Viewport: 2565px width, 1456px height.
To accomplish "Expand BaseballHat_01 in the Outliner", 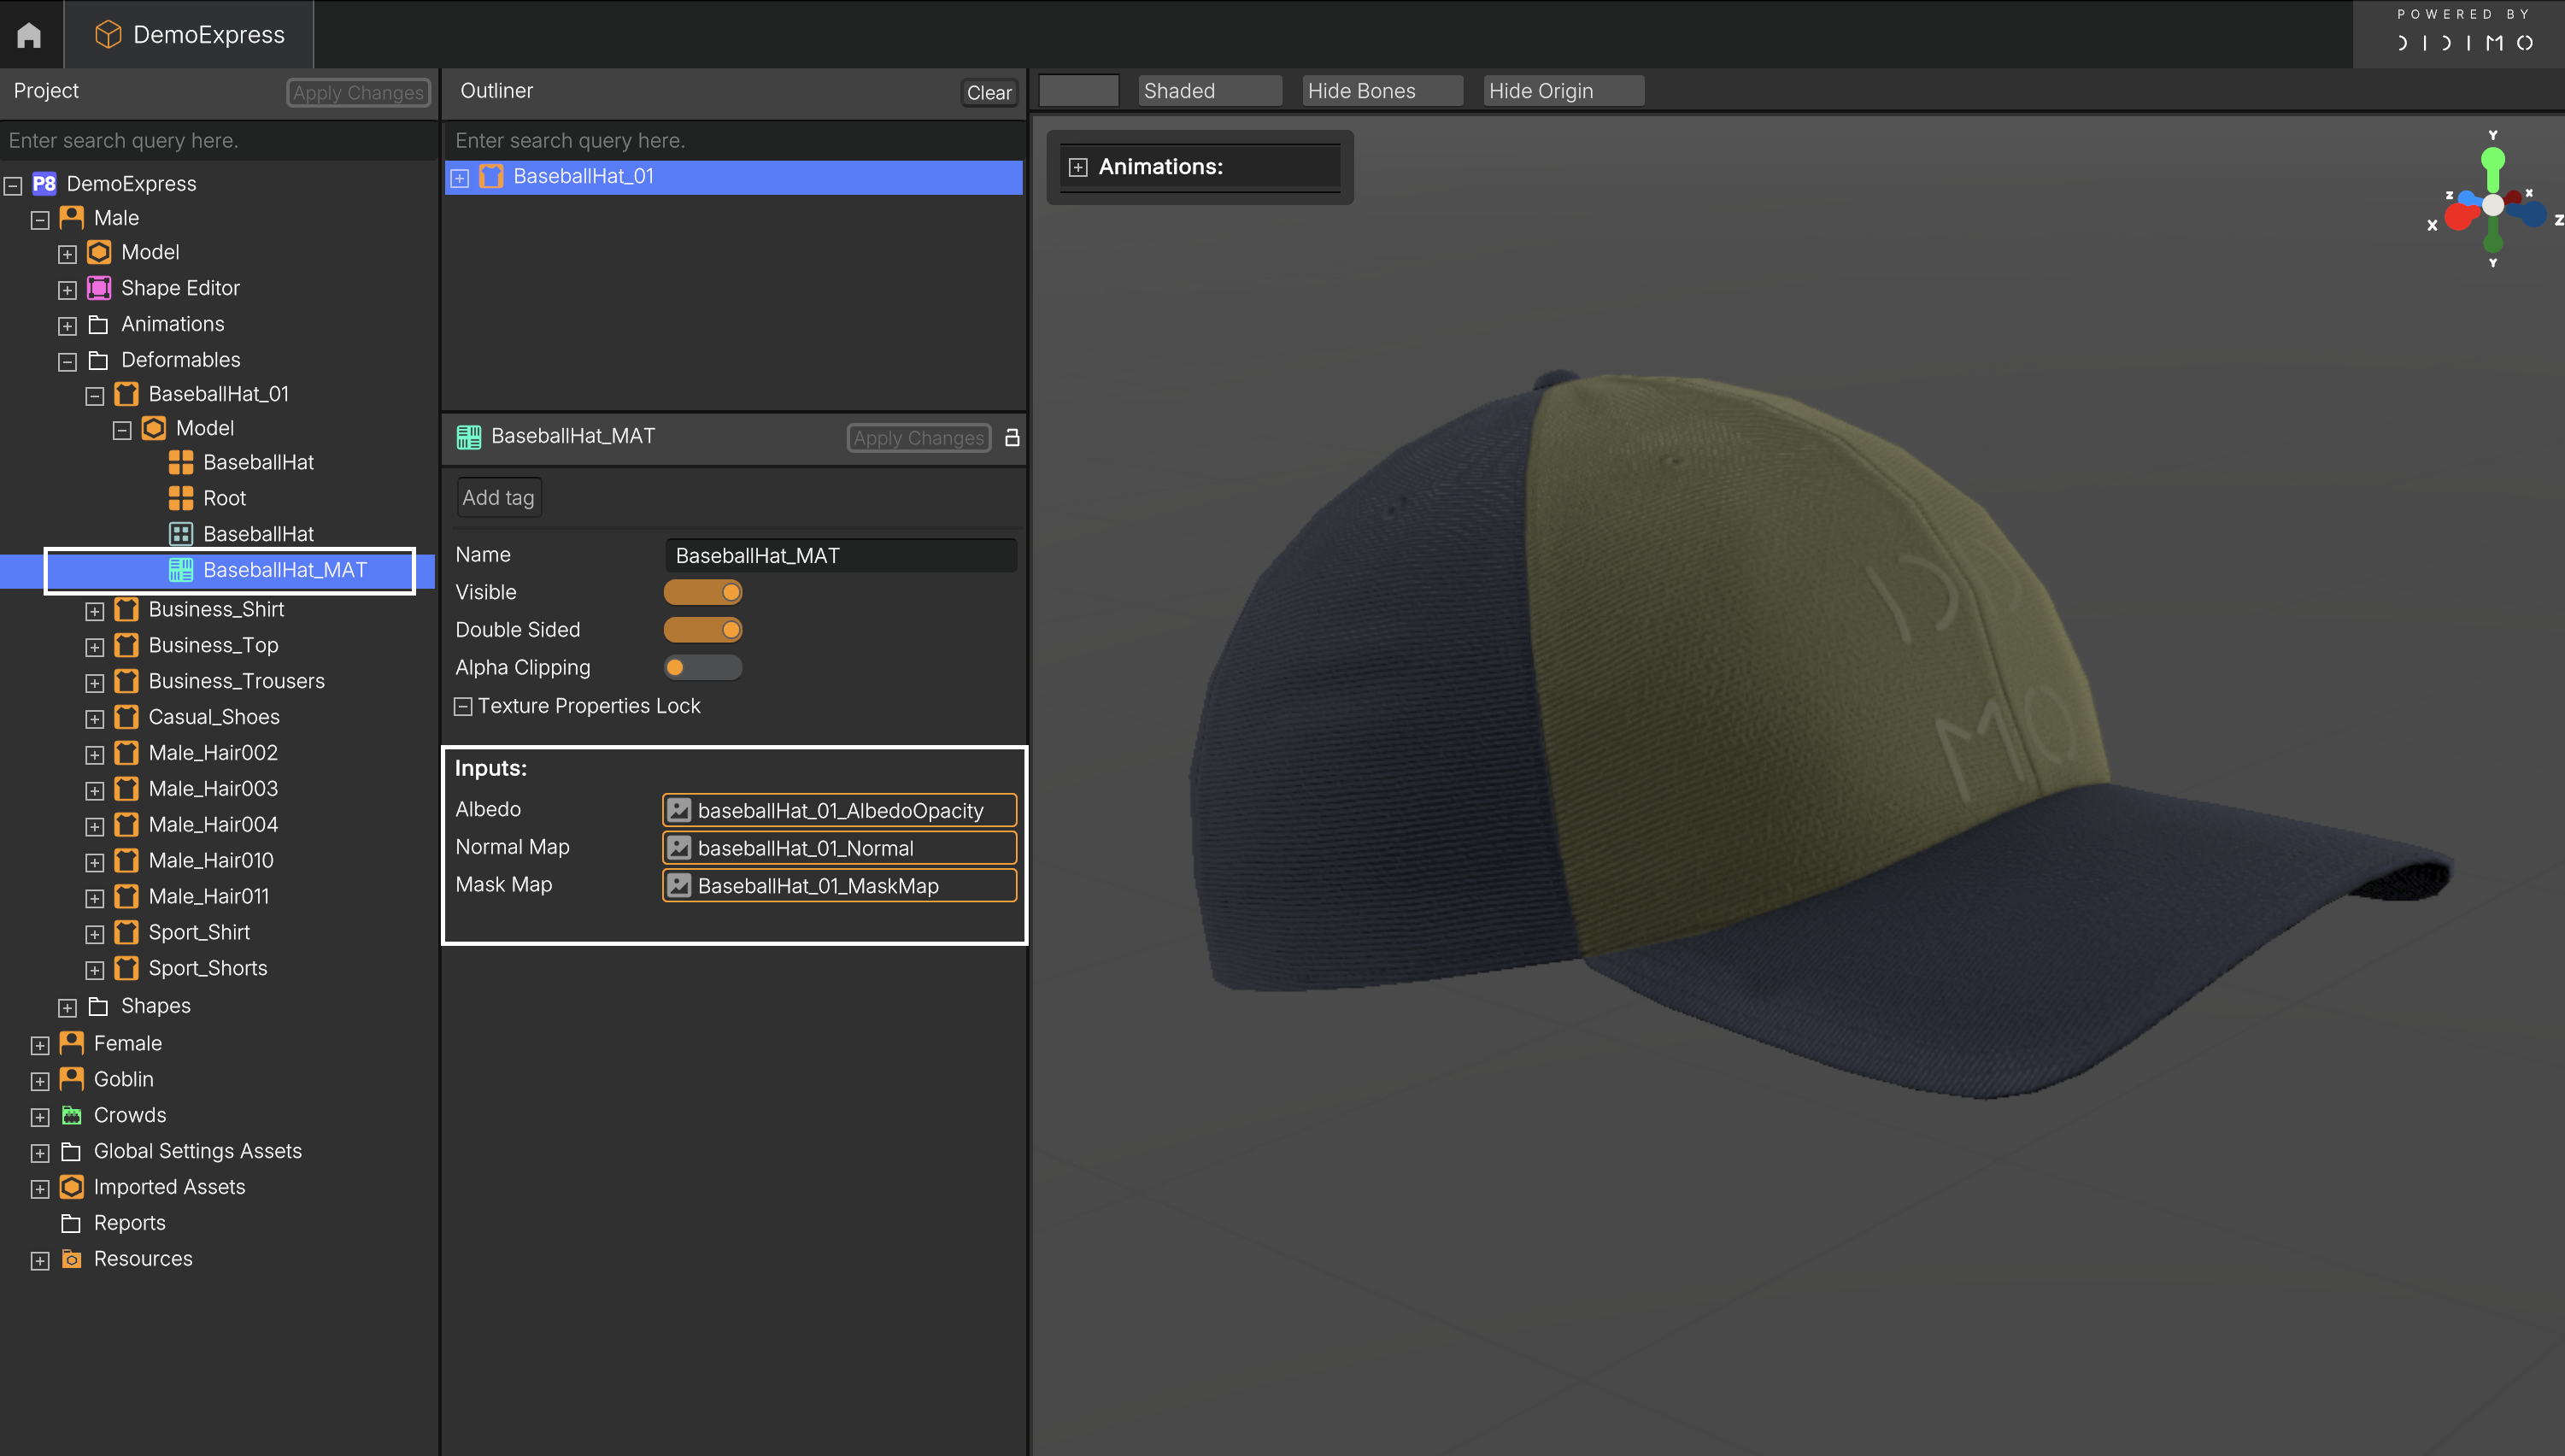I will (460, 178).
